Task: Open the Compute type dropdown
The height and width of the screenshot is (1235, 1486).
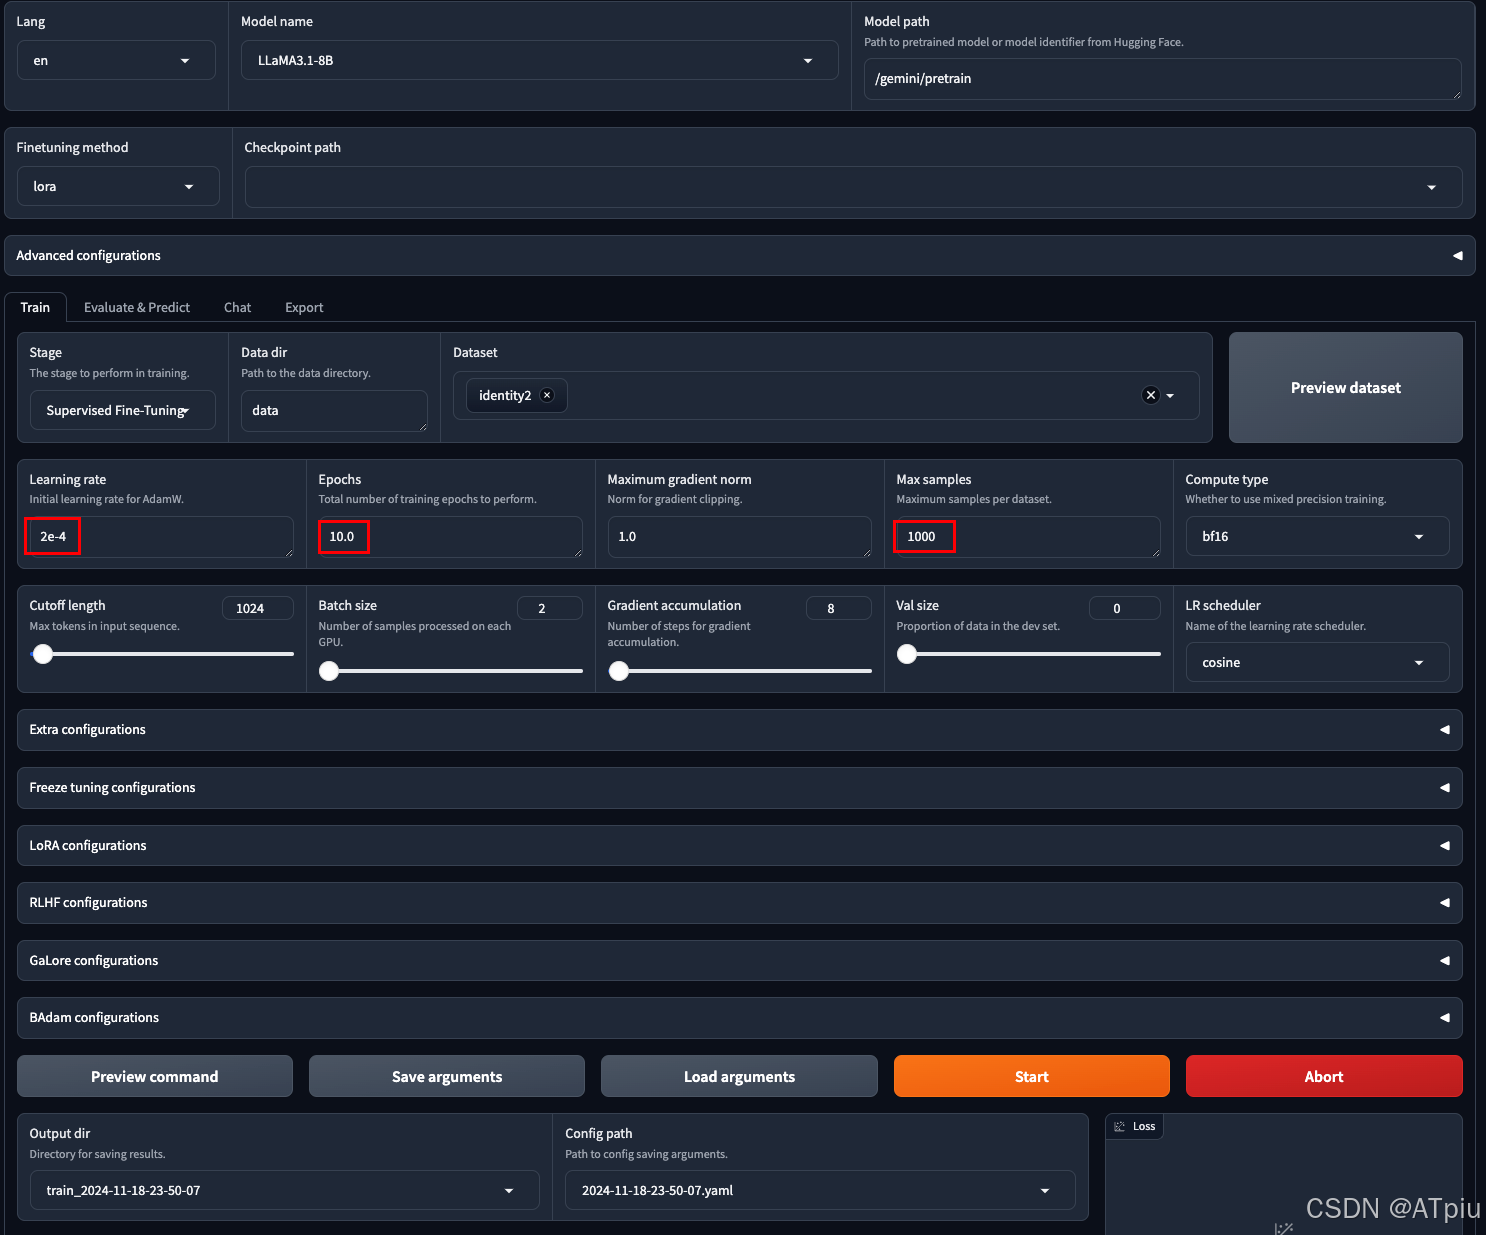Action: pos(1317,536)
